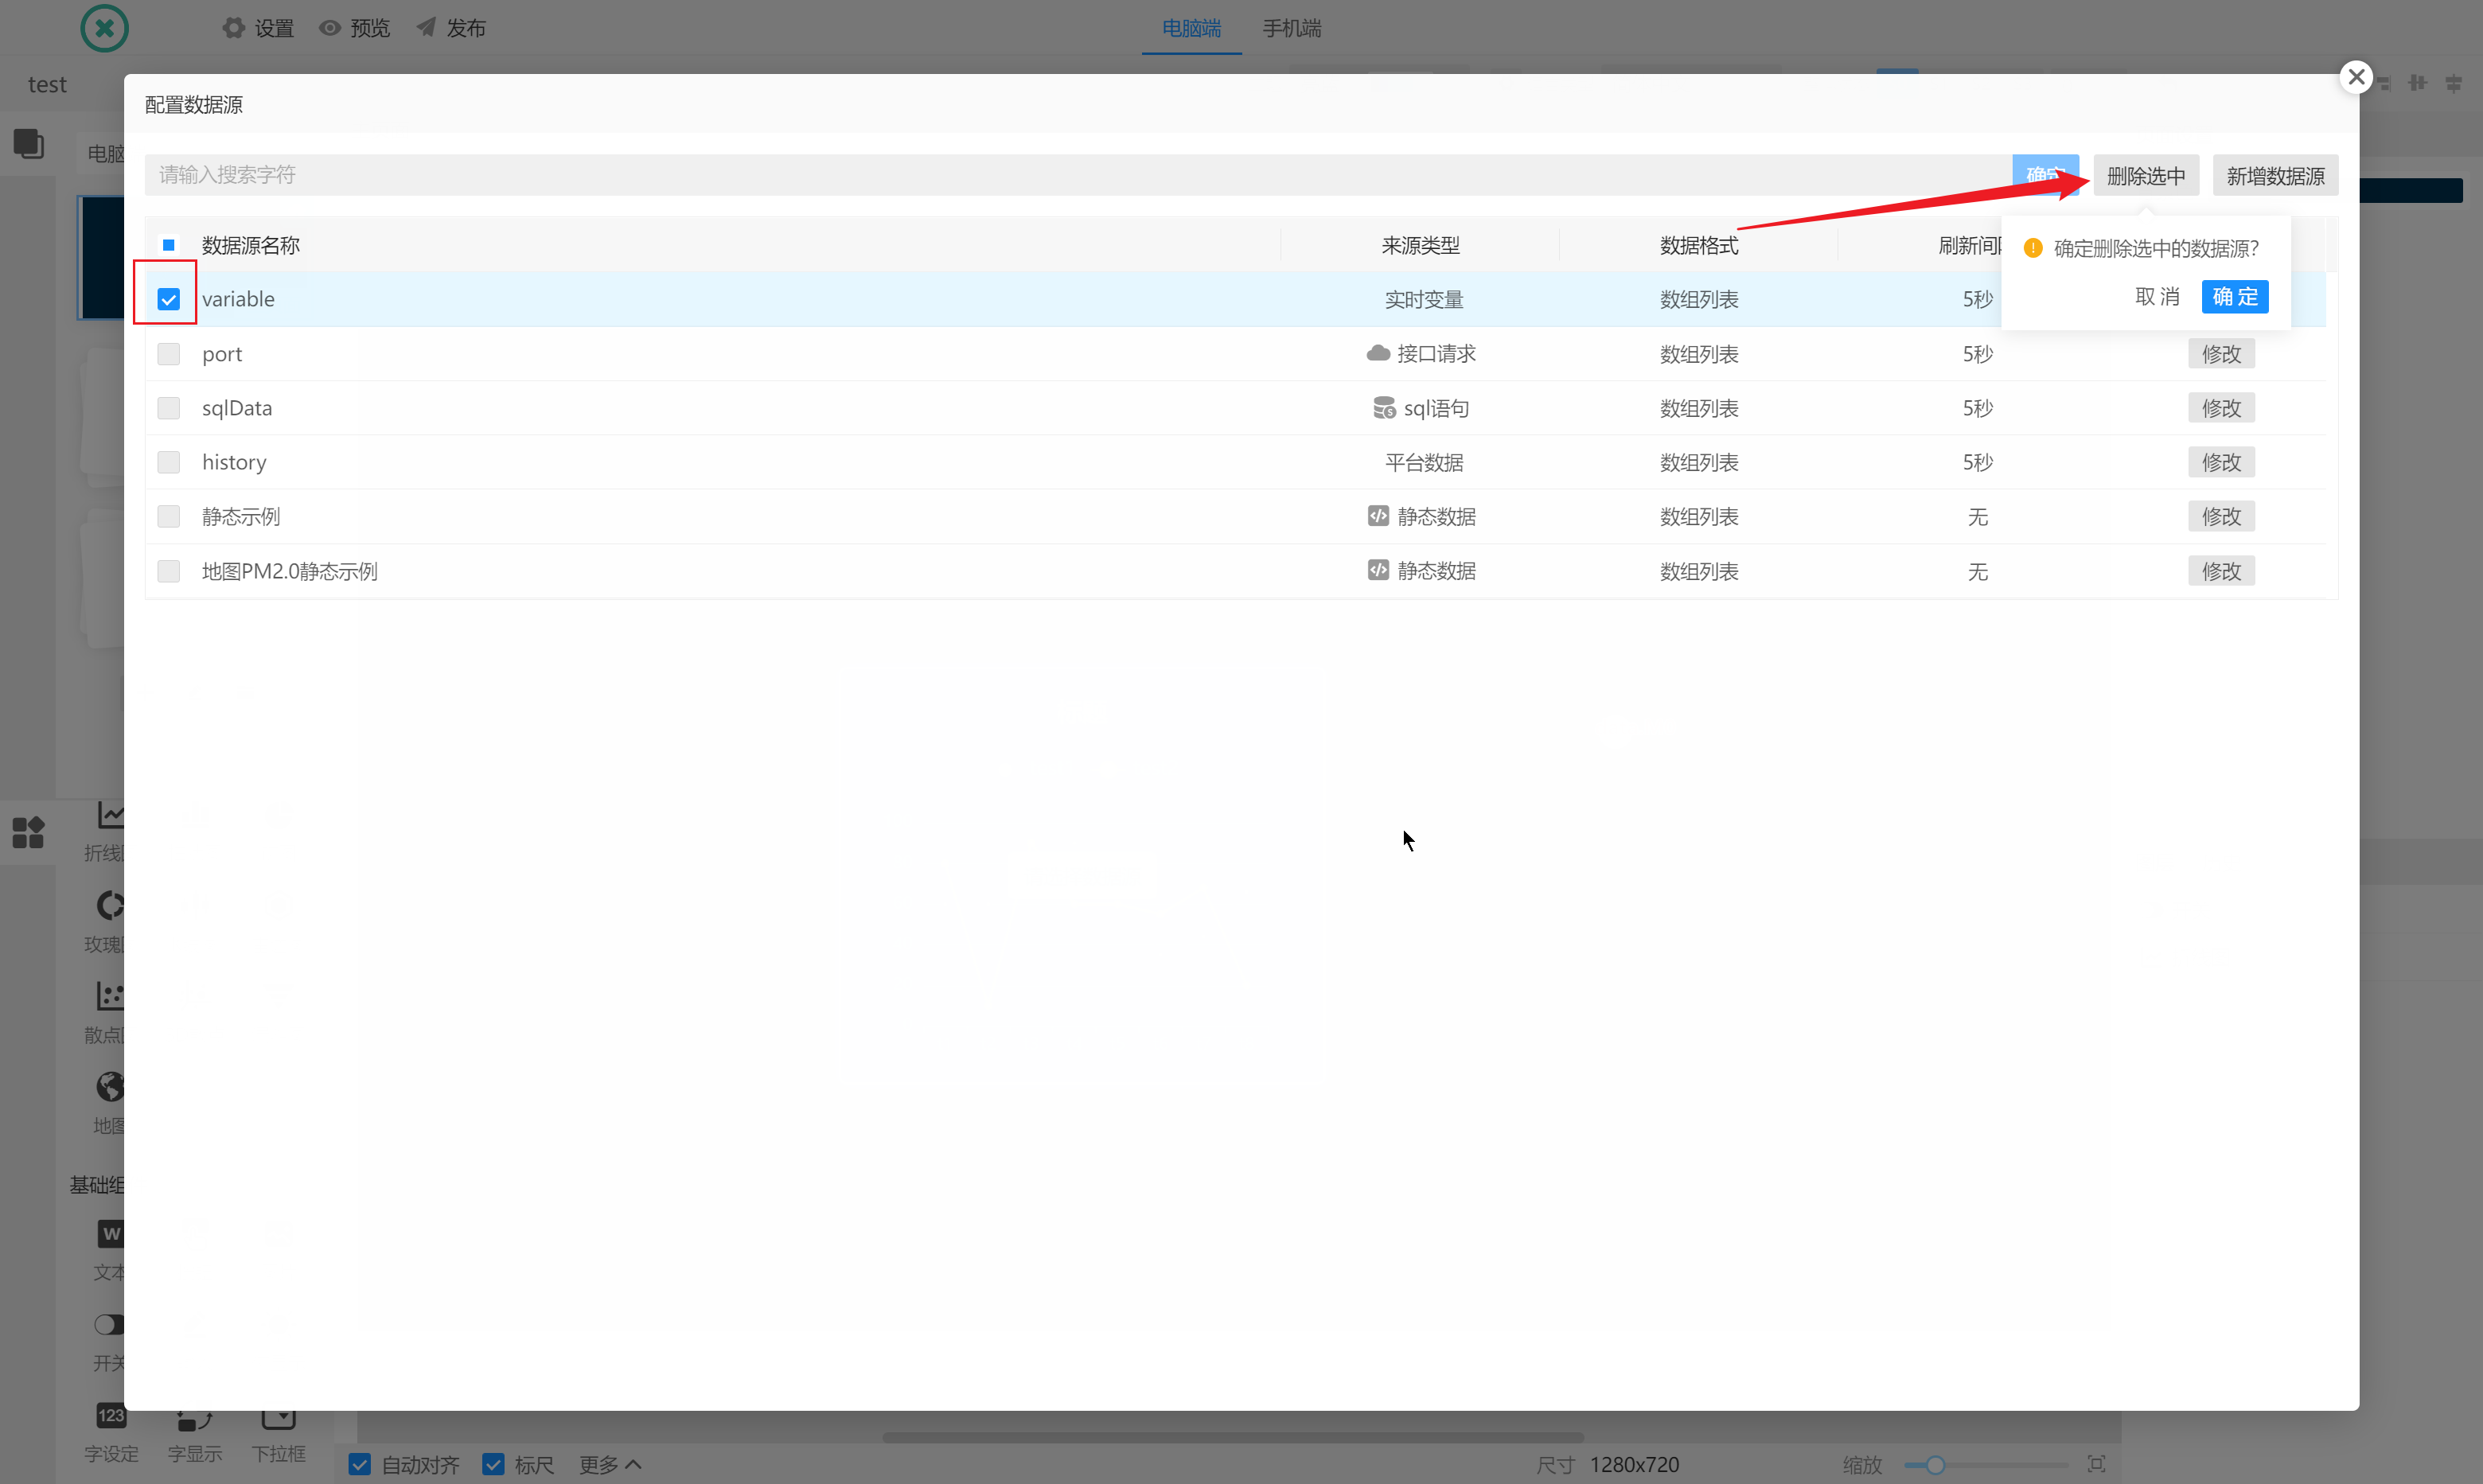Image resolution: width=2483 pixels, height=1484 pixels.
Task: Check the port row checkbox
Action: click(168, 354)
